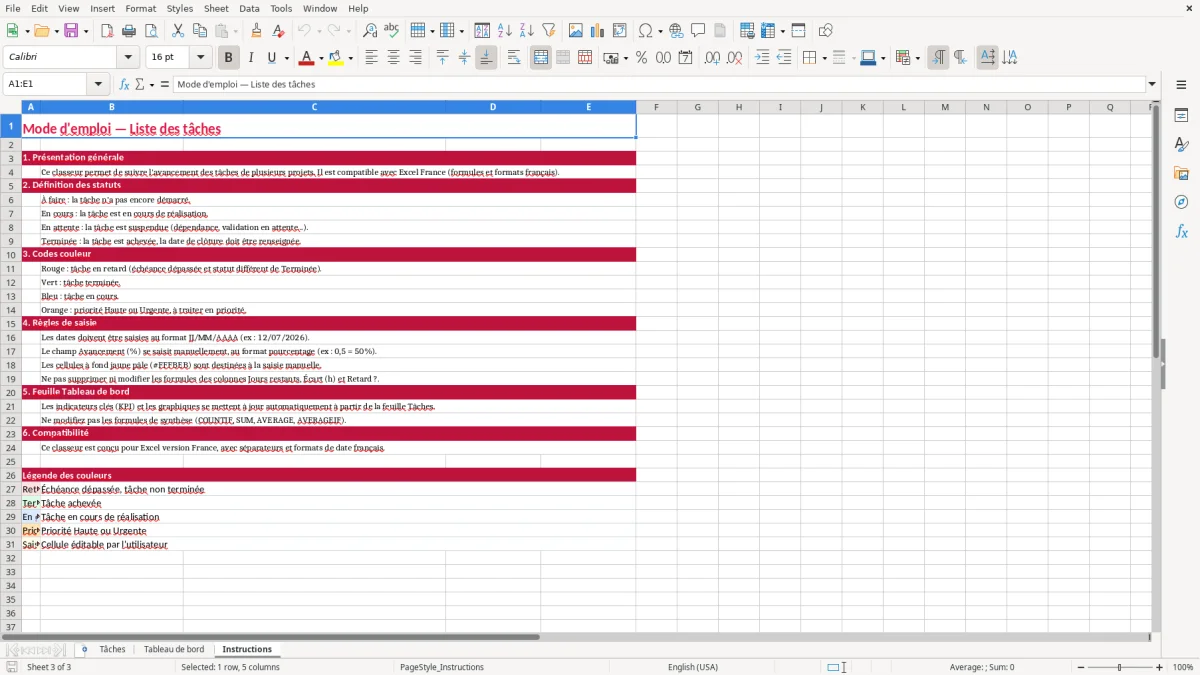Toggle Right-To-Left paragraph direction
Viewport: 1200px width, 675px height.
pyautogui.click(x=960, y=58)
